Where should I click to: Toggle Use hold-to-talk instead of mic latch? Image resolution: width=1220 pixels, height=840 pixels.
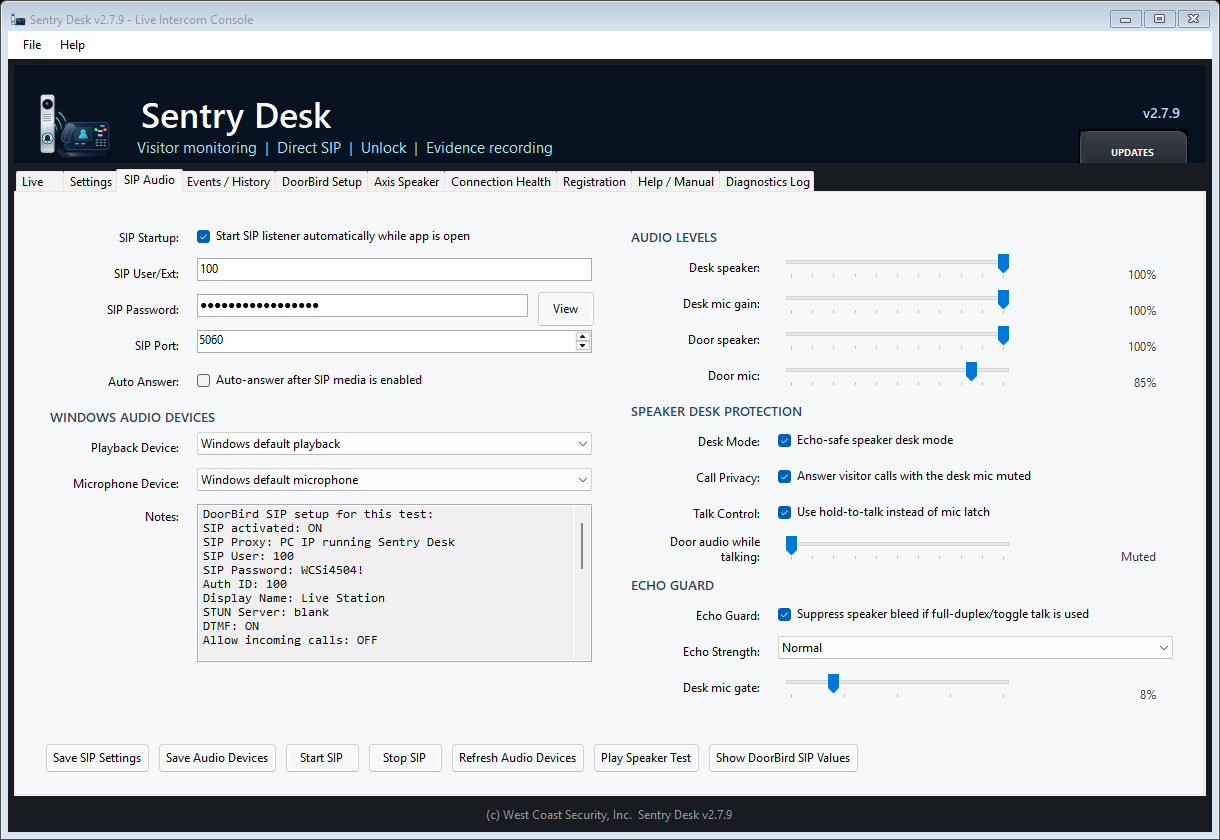[x=785, y=512]
